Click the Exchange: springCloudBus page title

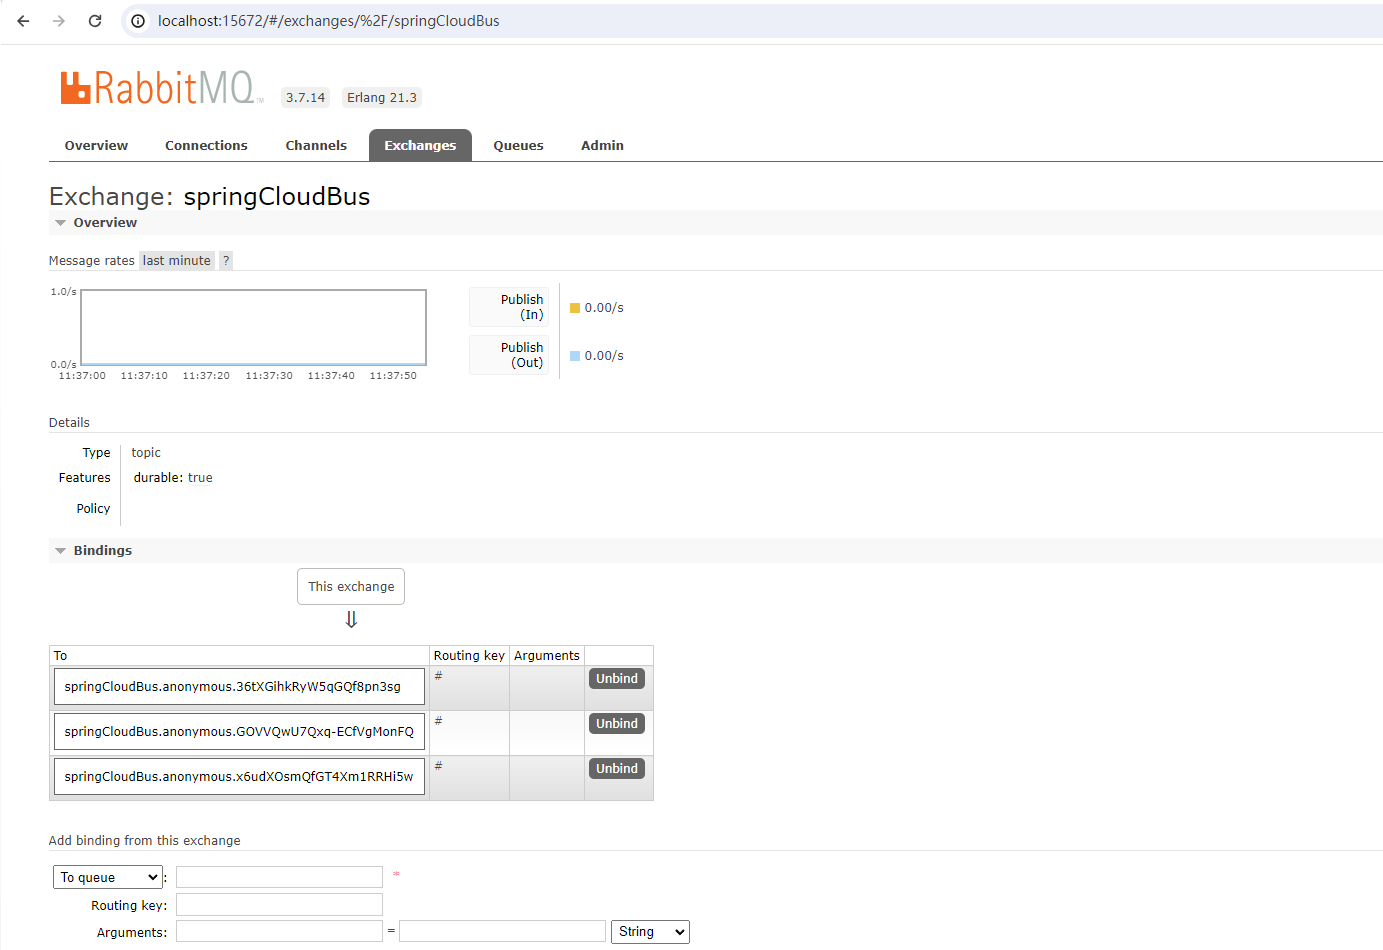pyautogui.click(x=210, y=196)
